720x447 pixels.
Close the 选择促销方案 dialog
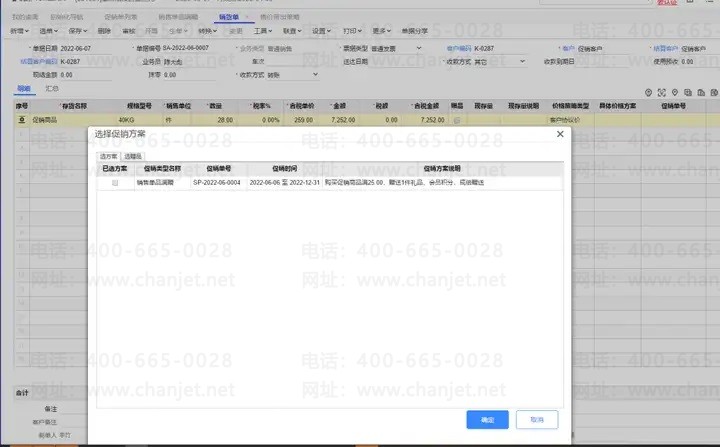560,134
